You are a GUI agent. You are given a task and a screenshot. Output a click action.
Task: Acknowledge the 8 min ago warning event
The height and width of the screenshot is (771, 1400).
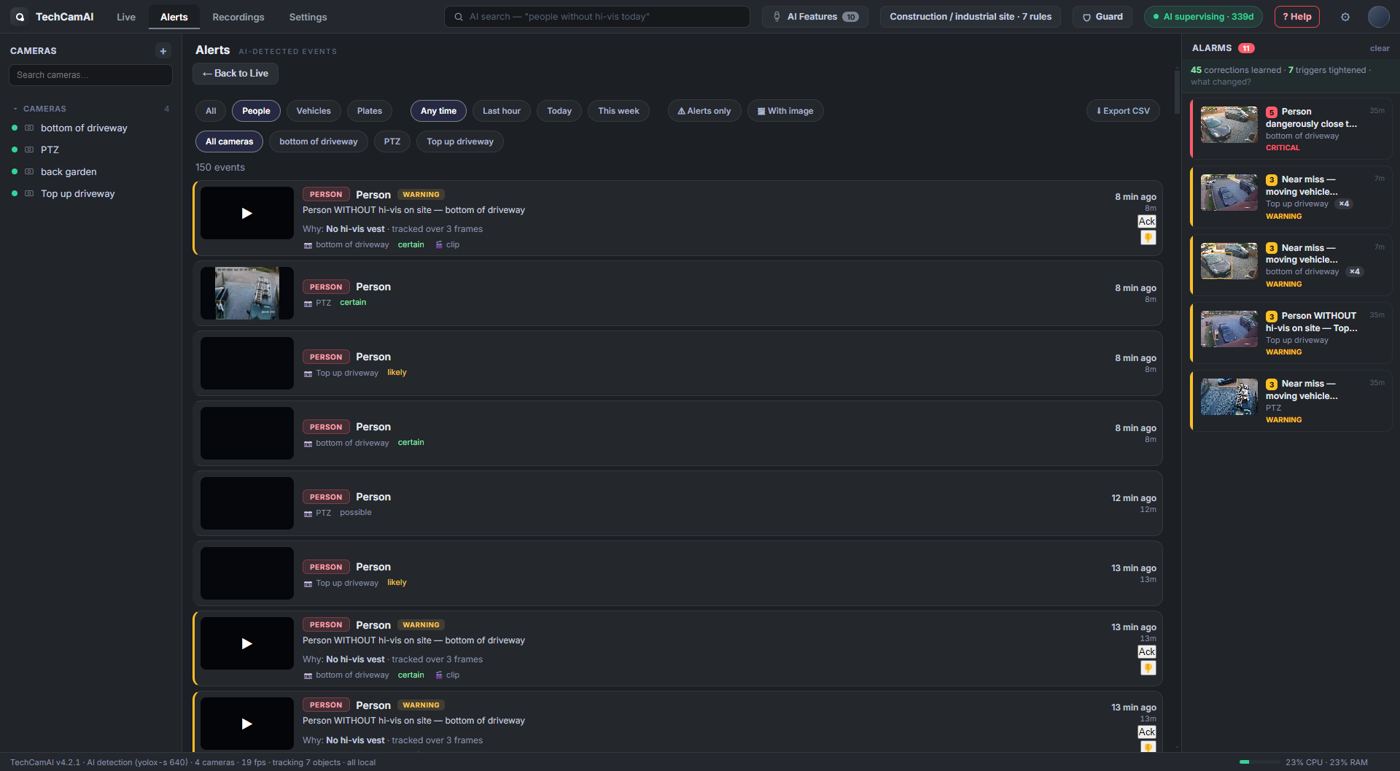point(1146,221)
